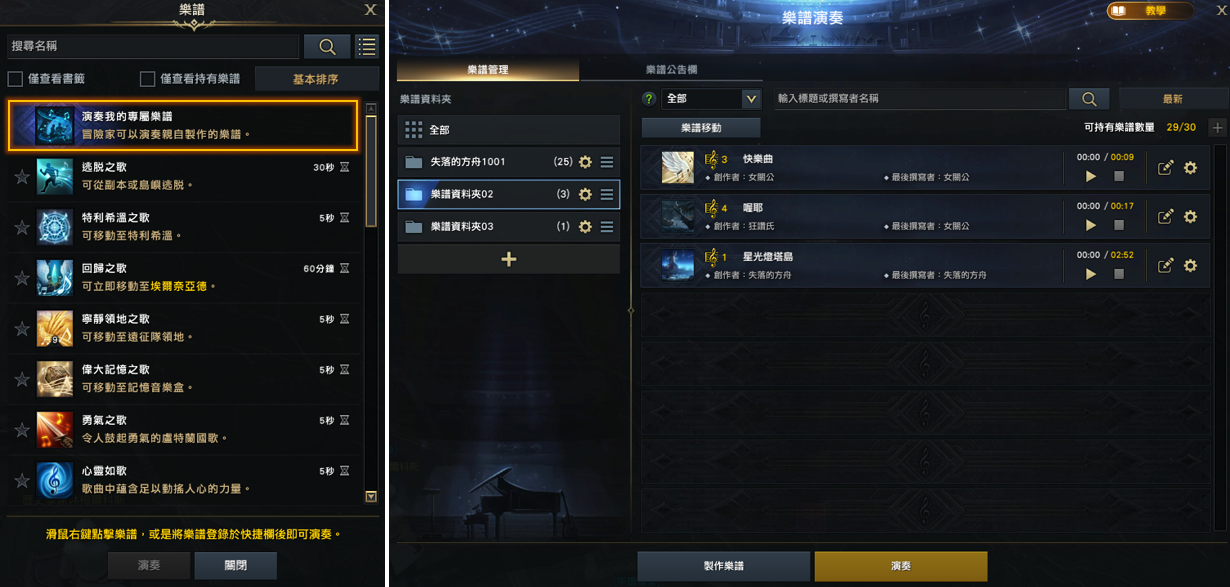This screenshot has height=587, width=1230.
Task: Switch to the 樂譜公告欄 tab
Action: [671, 70]
